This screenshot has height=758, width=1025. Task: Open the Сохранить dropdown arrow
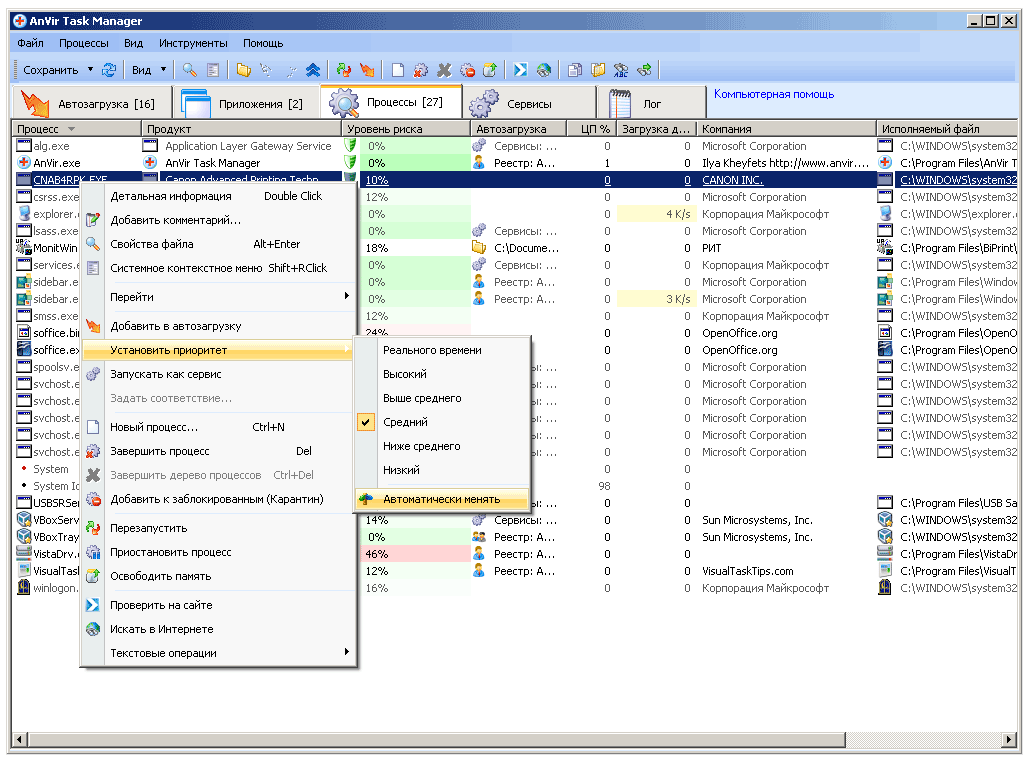tap(90, 70)
